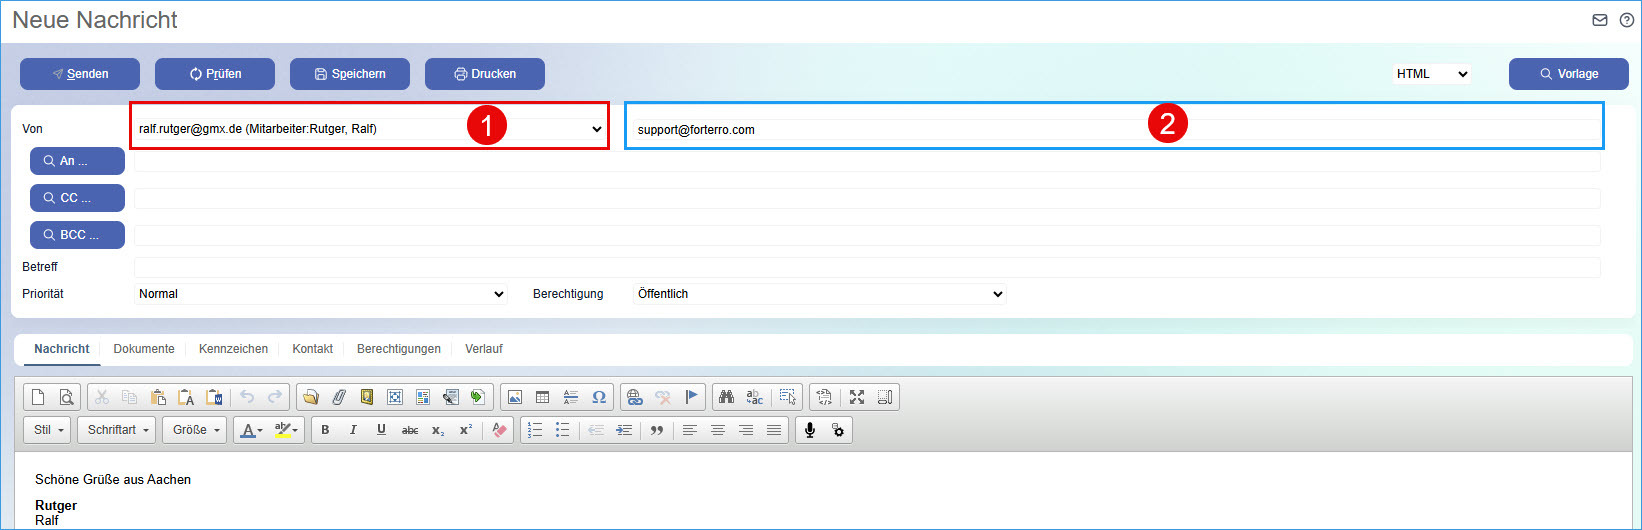Viewport: 1642px width, 530px height.
Task: Click the Speichern button
Action: point(350,74)
